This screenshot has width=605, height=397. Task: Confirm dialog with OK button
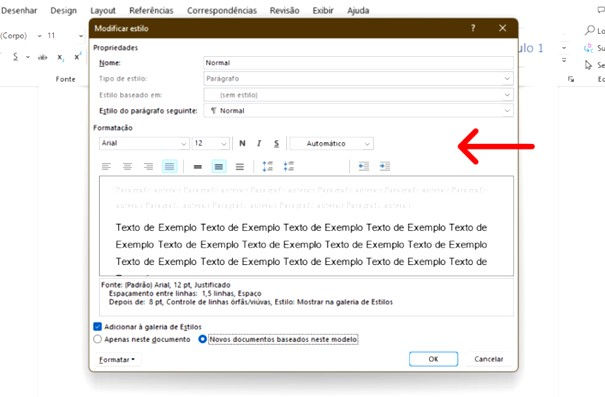[x=433, y=359]
